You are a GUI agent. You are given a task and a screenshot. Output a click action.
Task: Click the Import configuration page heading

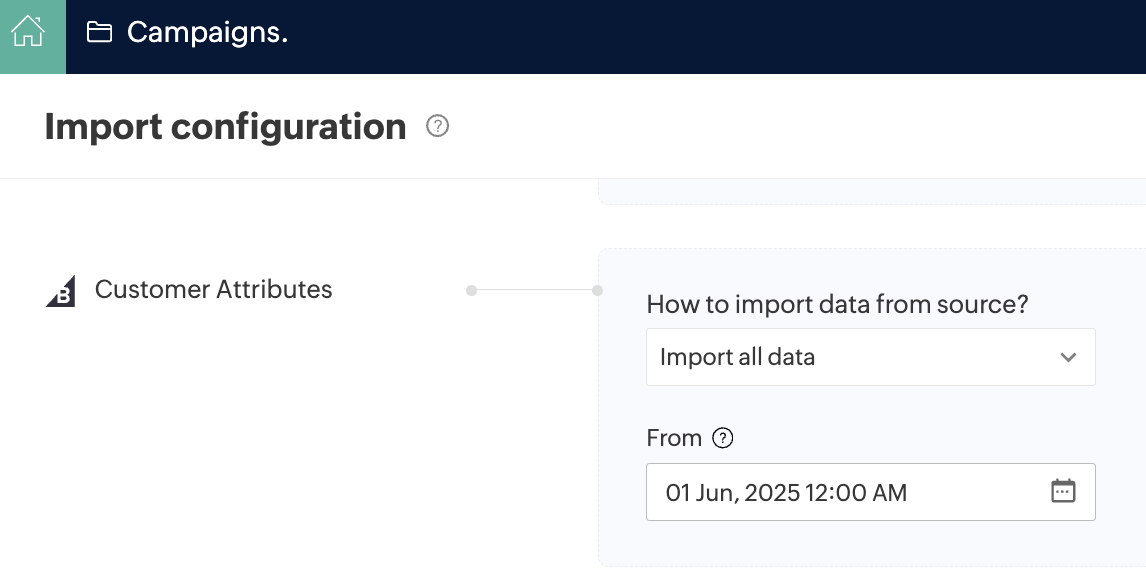(x=225, y=127)
